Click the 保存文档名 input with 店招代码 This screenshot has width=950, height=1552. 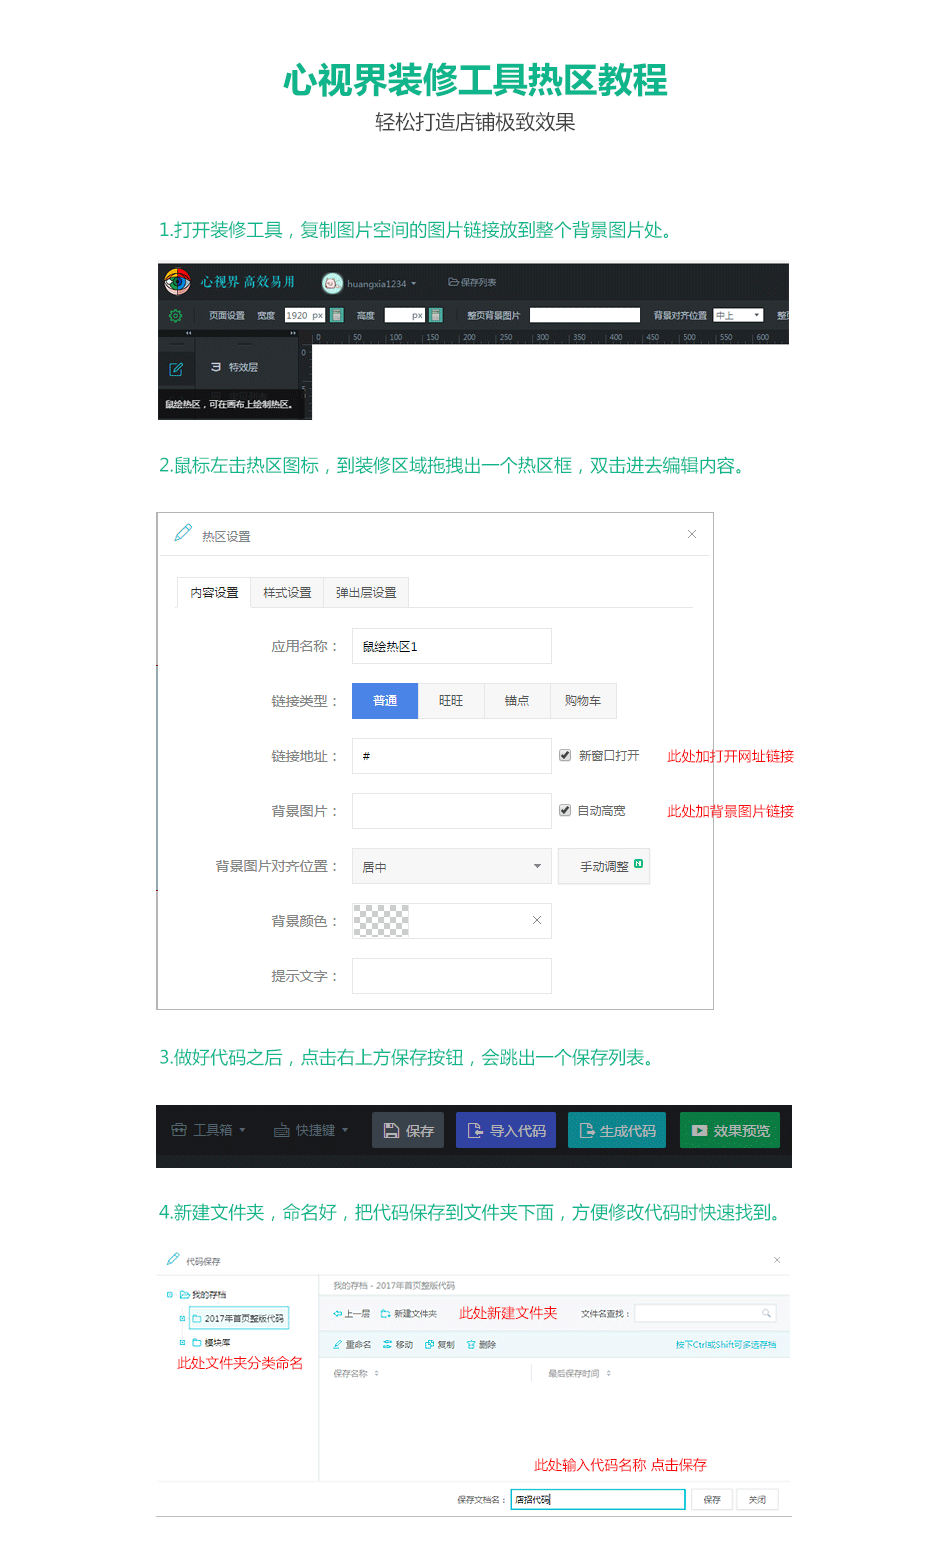(x=598, y=1499)
